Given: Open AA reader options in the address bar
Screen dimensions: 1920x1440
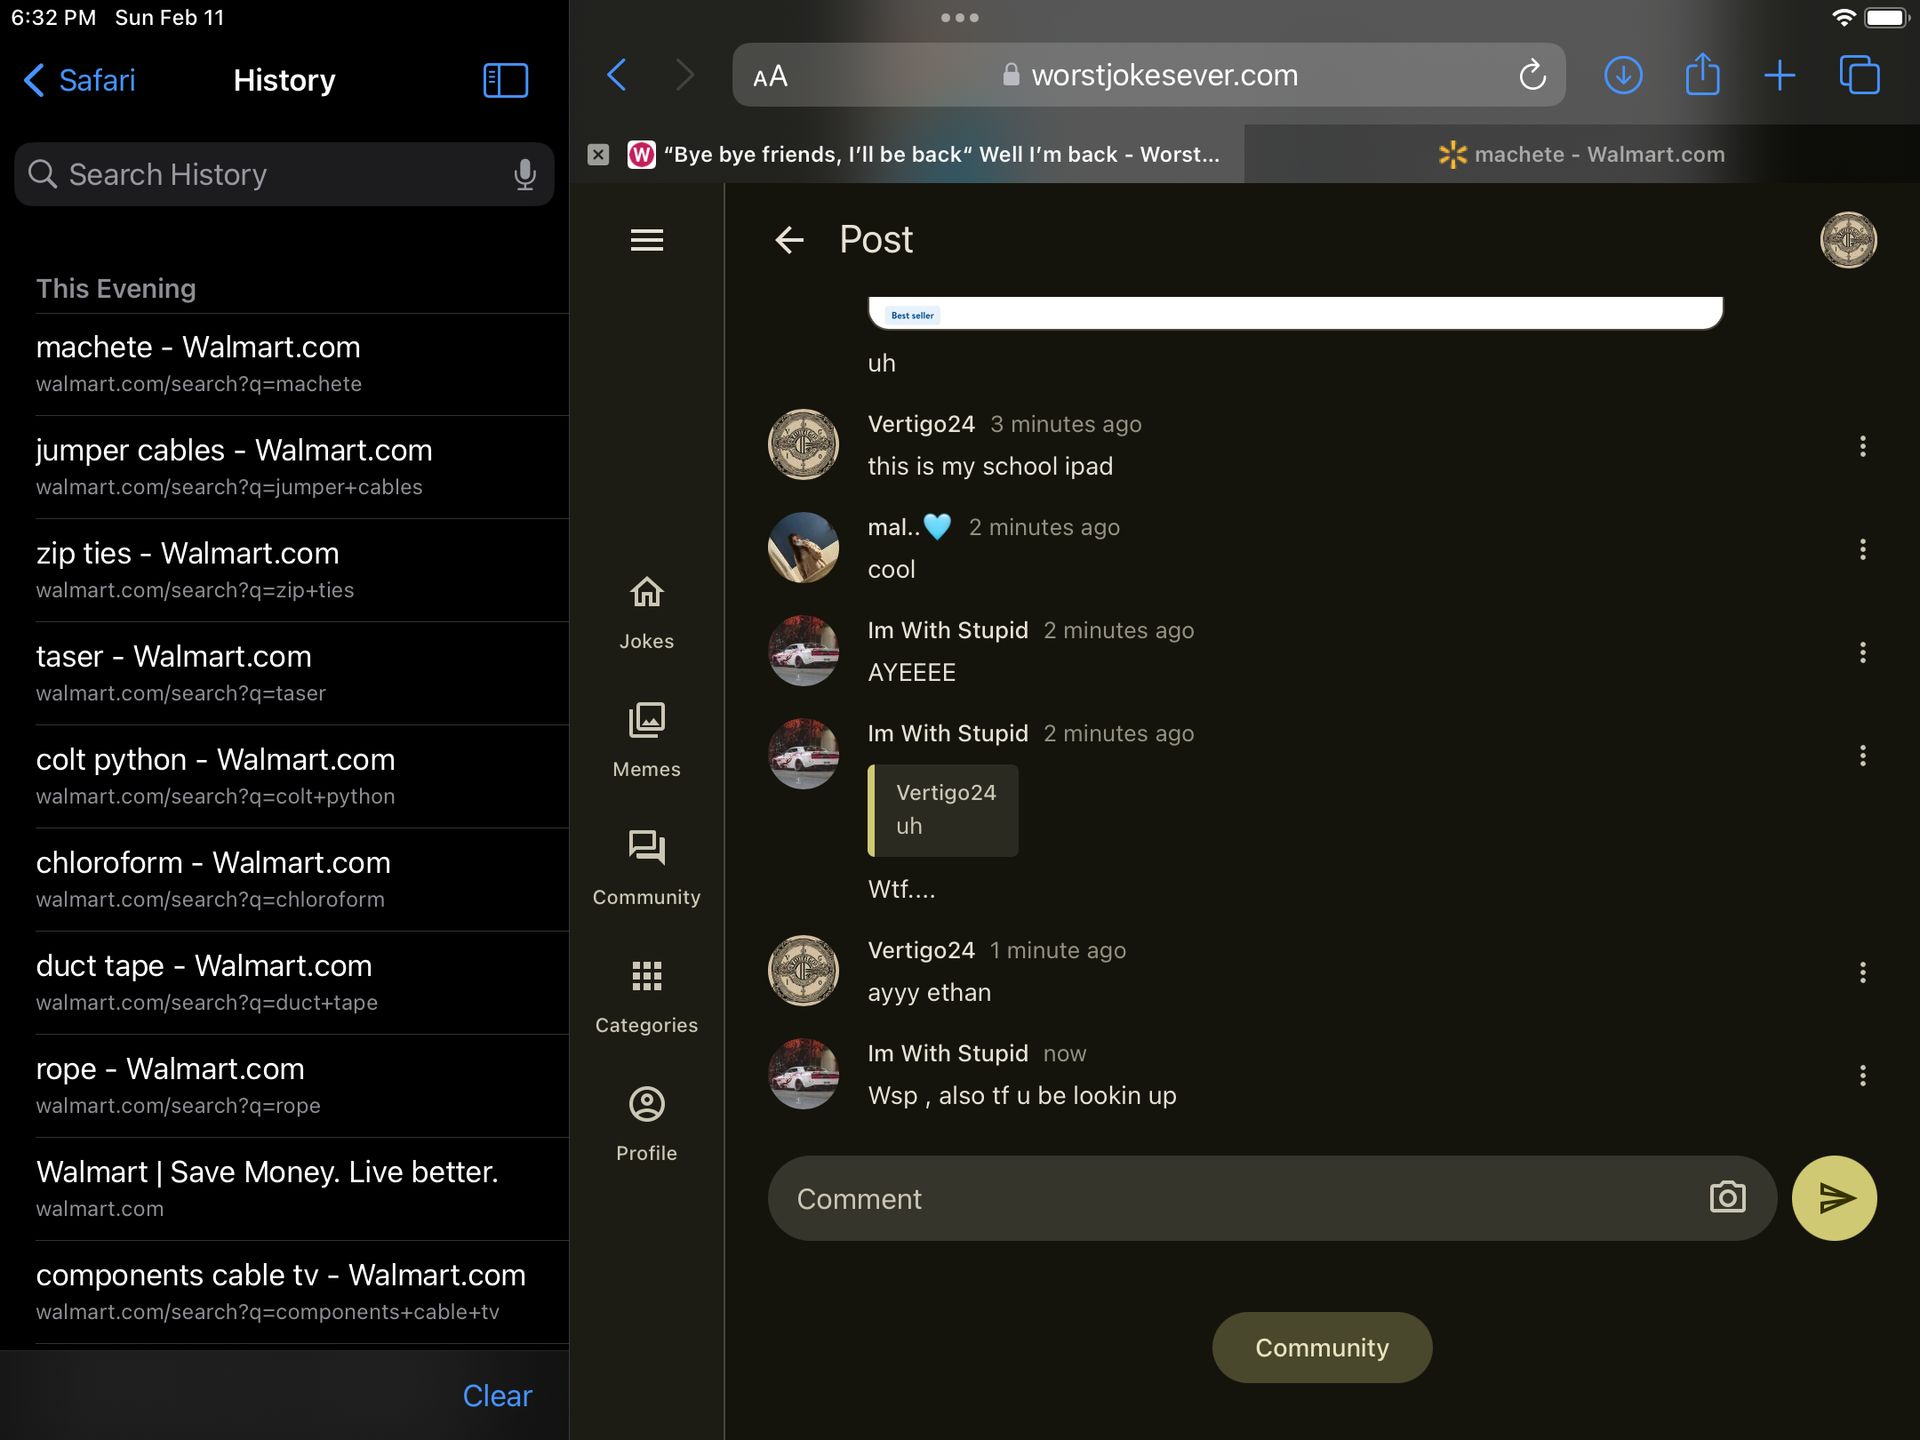Looking at the screenshot, I should [770, 76].
